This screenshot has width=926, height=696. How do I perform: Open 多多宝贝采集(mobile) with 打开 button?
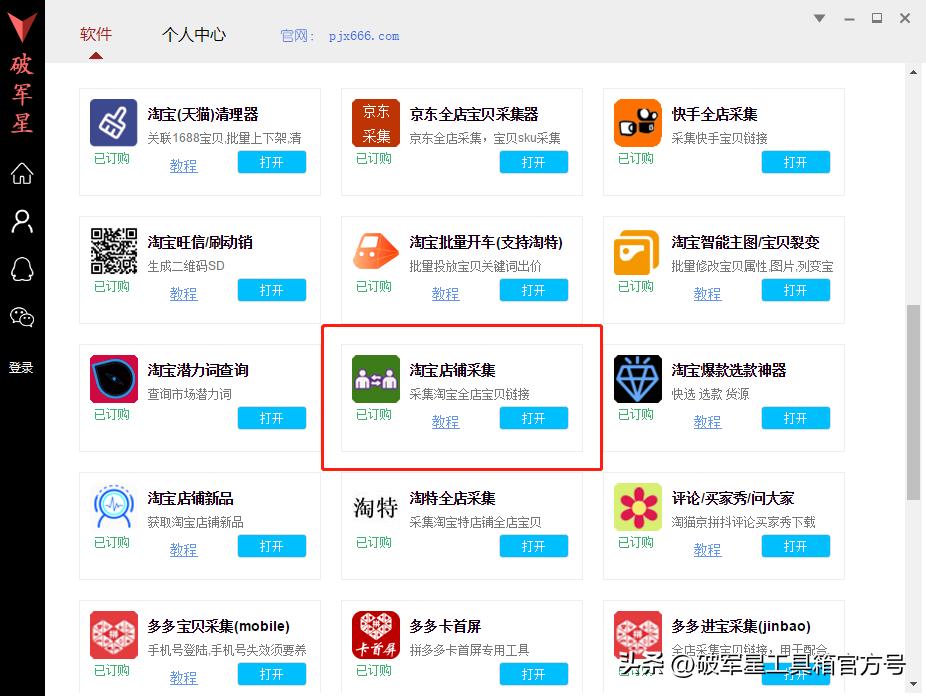tap(272, 674)
